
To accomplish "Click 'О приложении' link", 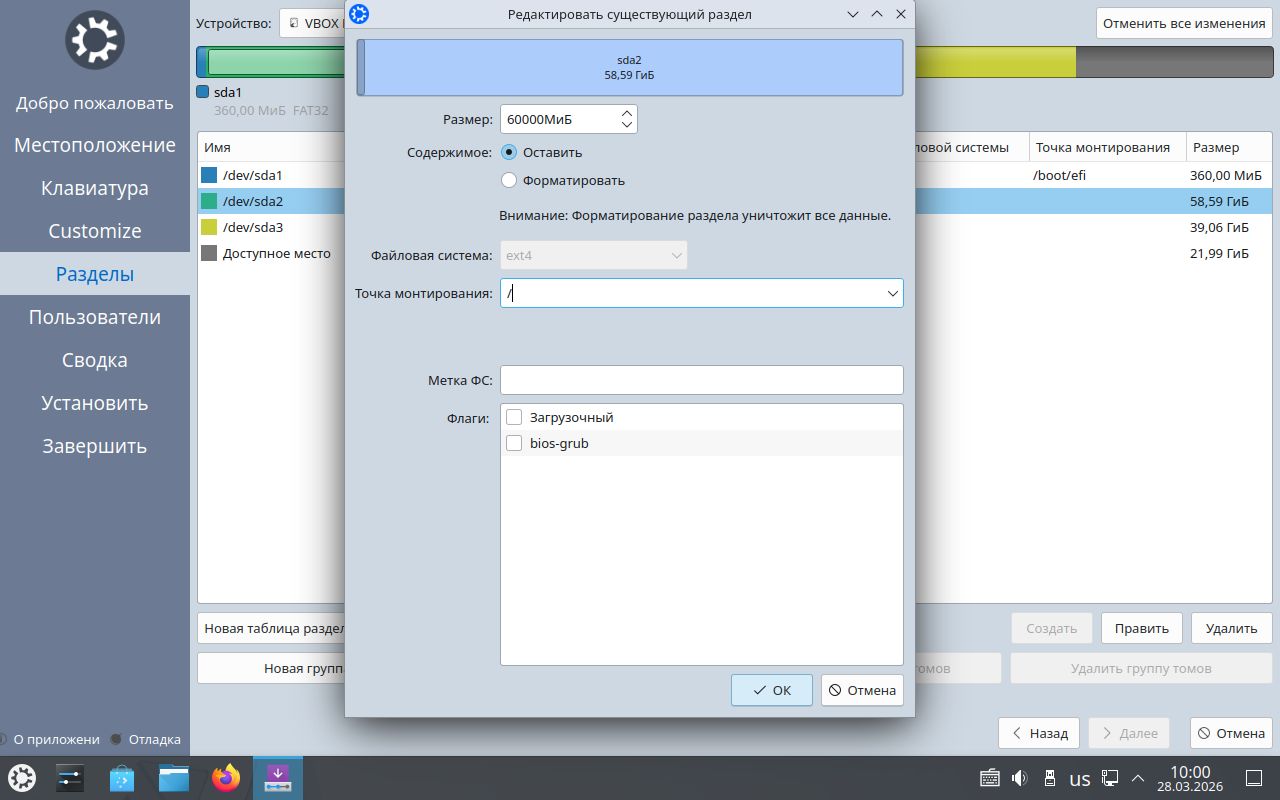I will [50, 739].
